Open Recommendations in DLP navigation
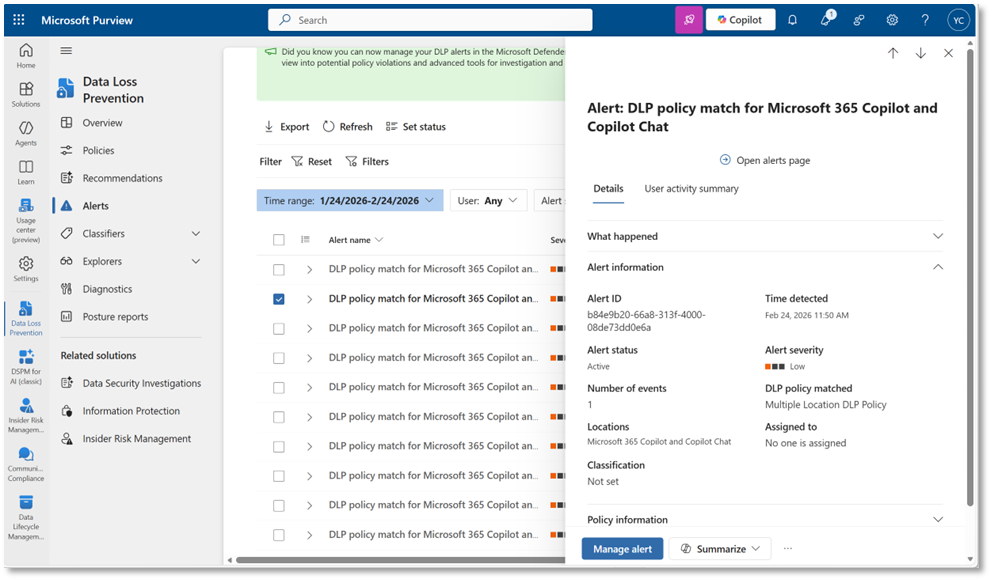 [x=122, y=178]
